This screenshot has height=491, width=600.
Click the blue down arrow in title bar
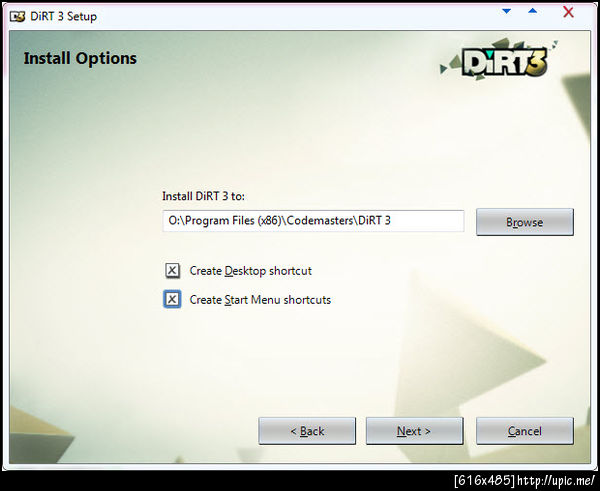507,11
